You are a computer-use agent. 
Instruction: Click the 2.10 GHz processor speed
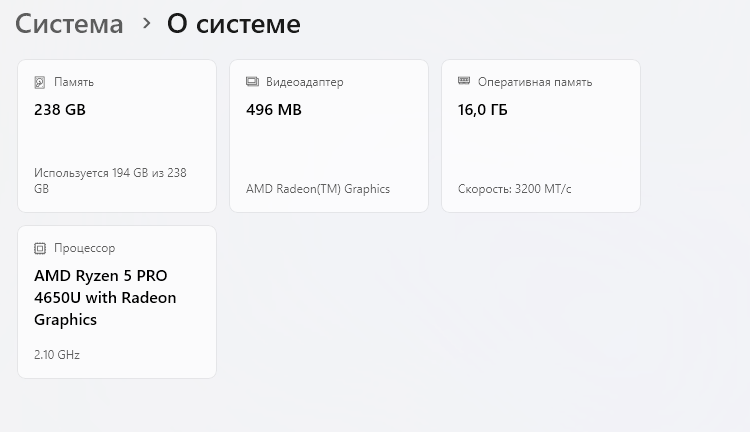57,355
